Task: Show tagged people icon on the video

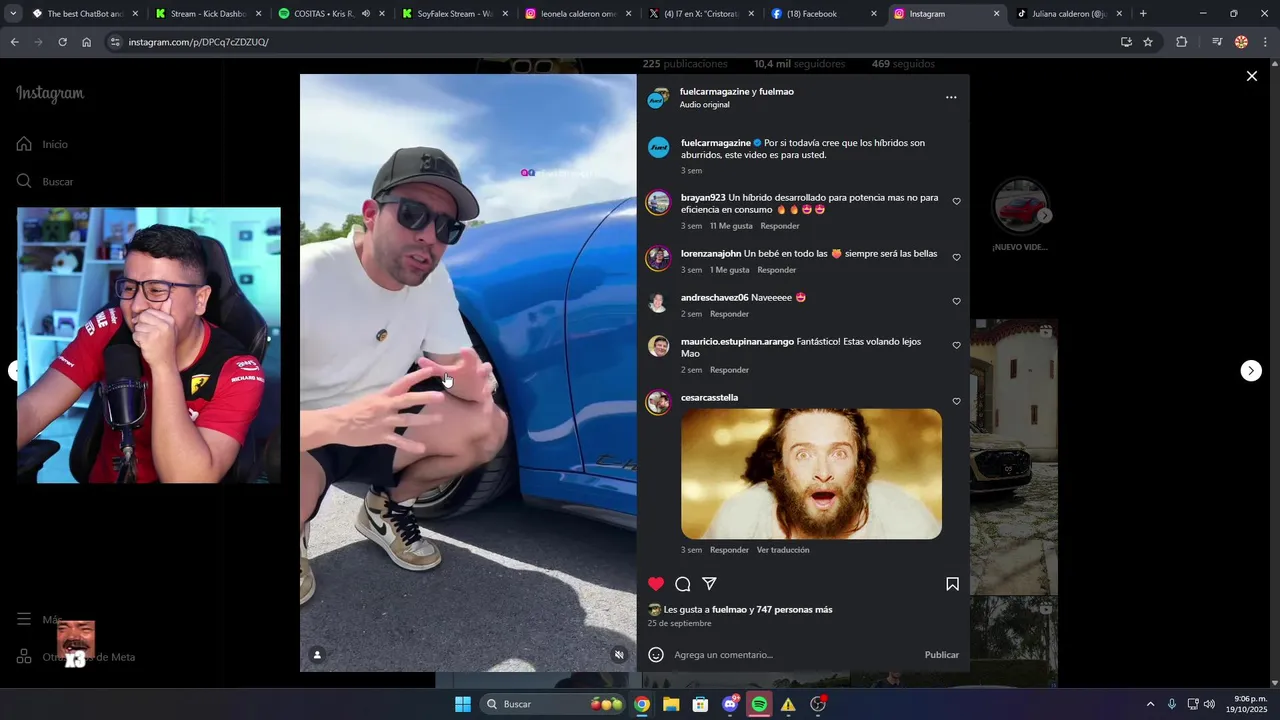Action: click(x=317, y=655)
